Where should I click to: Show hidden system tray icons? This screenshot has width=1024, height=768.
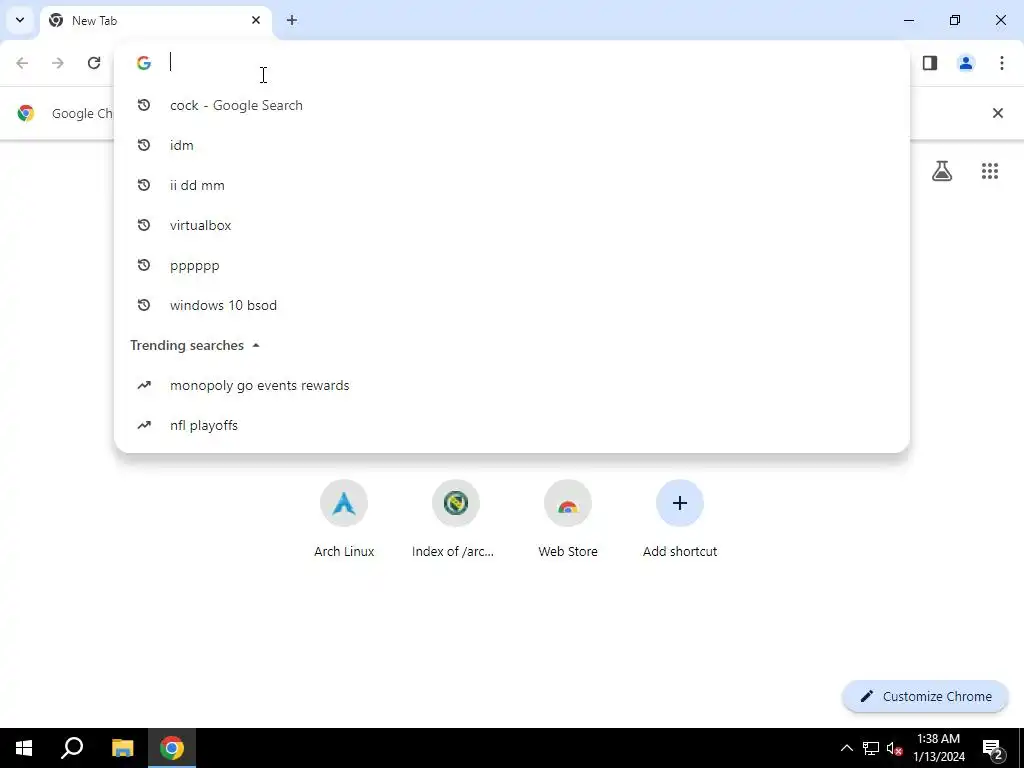click(x=846, y=748)
